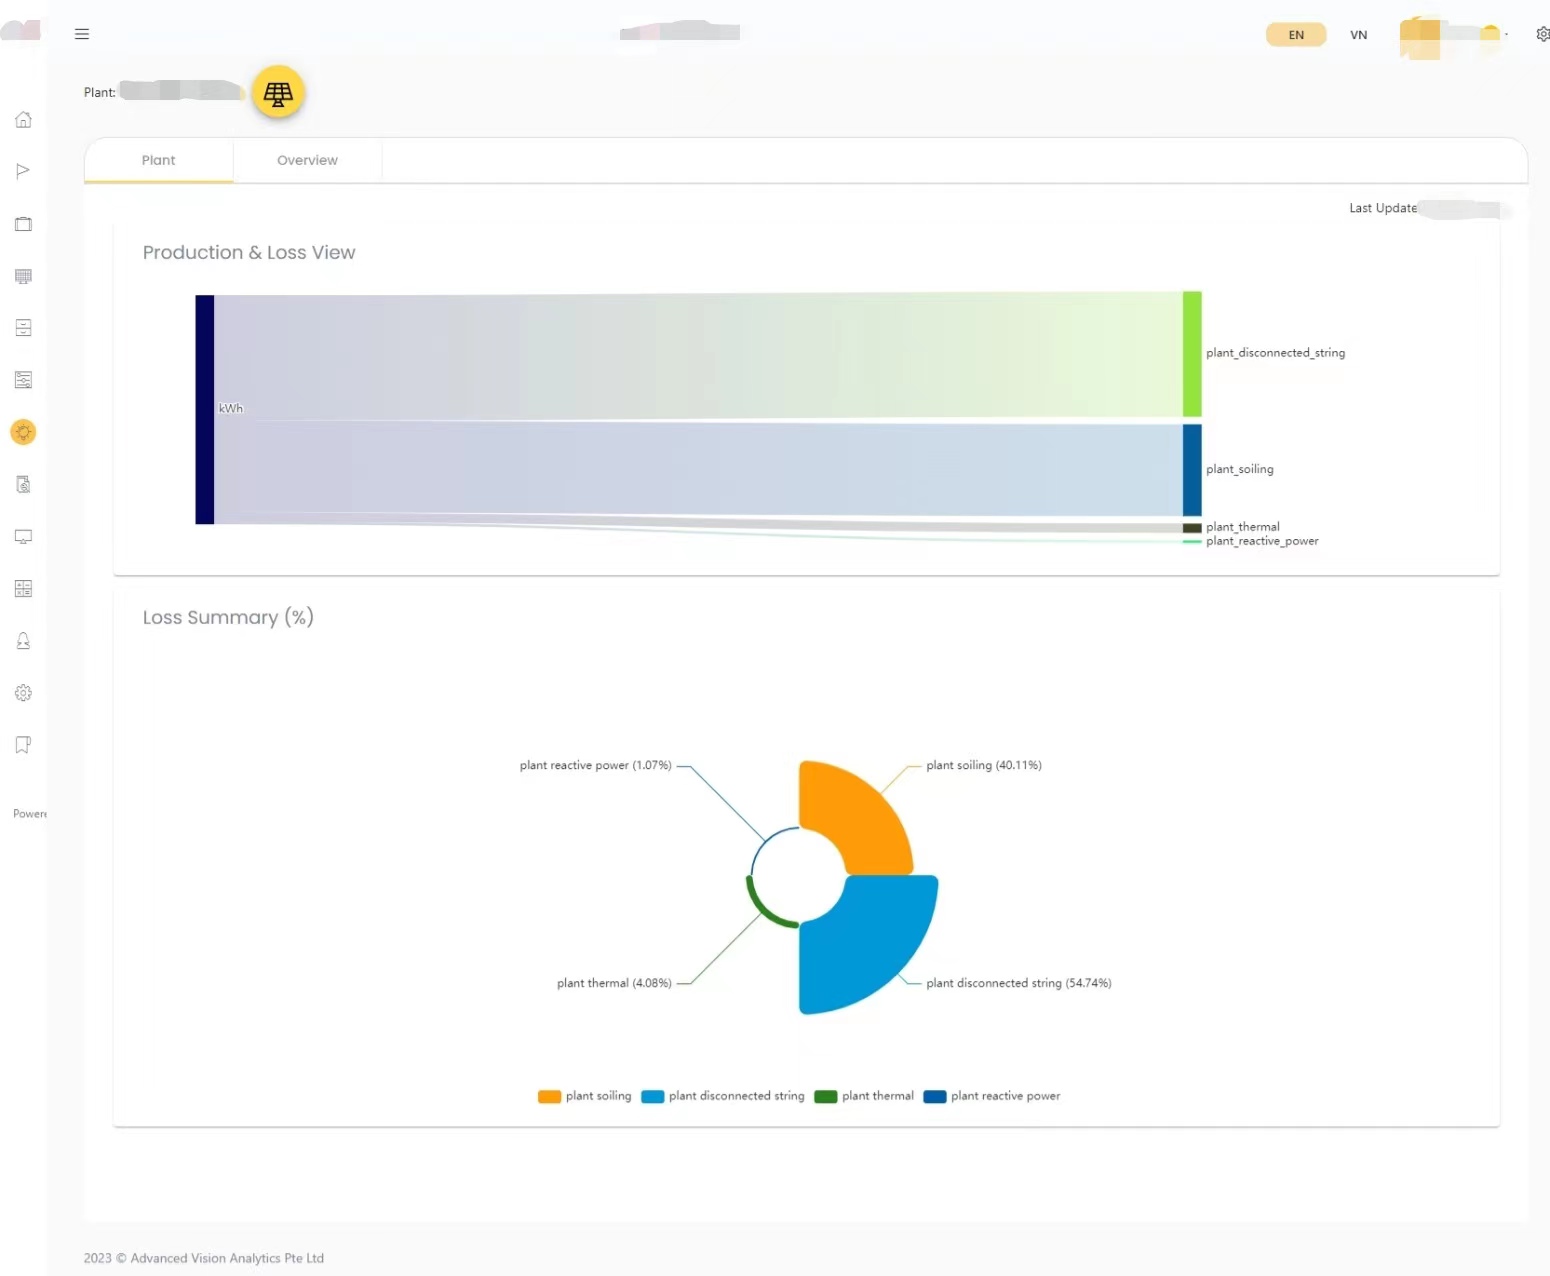Switch language to VN

[x=1358, y=35]
